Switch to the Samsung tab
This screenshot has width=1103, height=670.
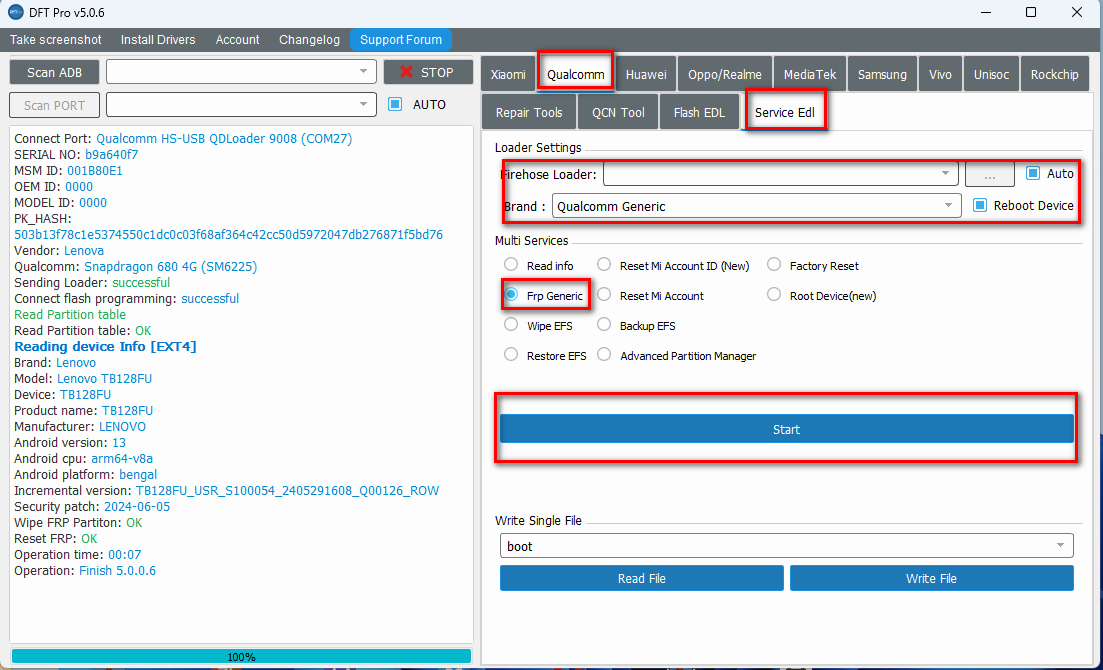882,74
